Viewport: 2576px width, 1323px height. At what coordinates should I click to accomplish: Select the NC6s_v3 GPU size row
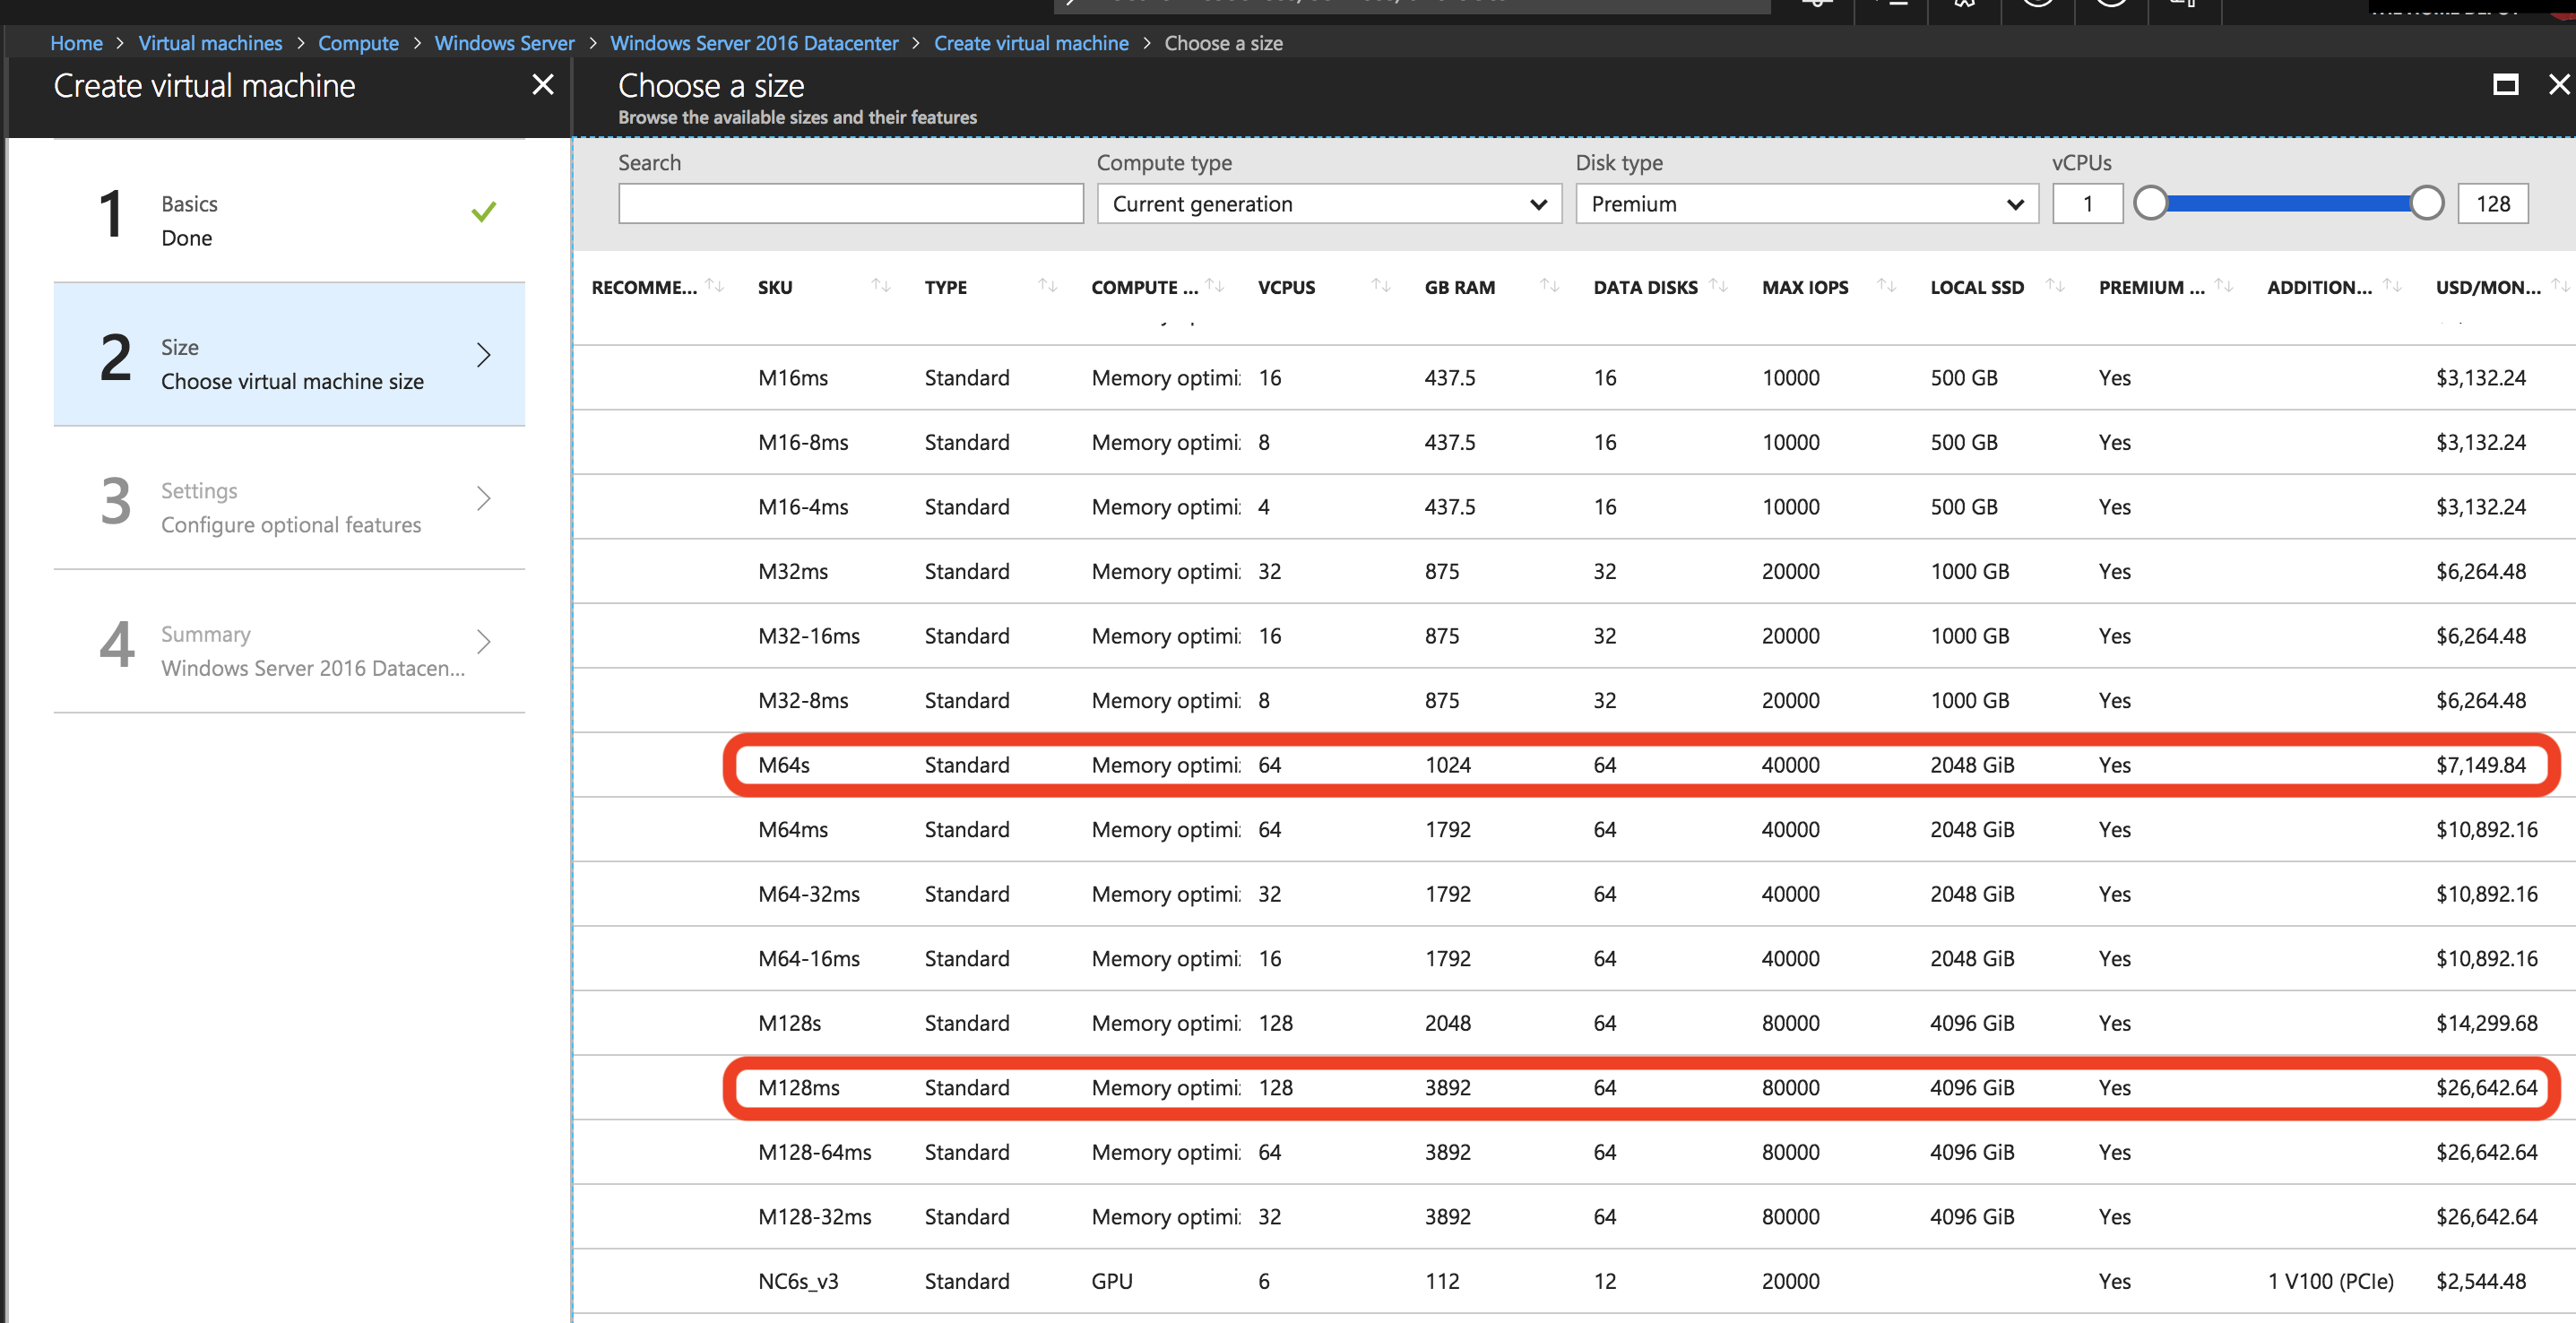[1574, 1281]
